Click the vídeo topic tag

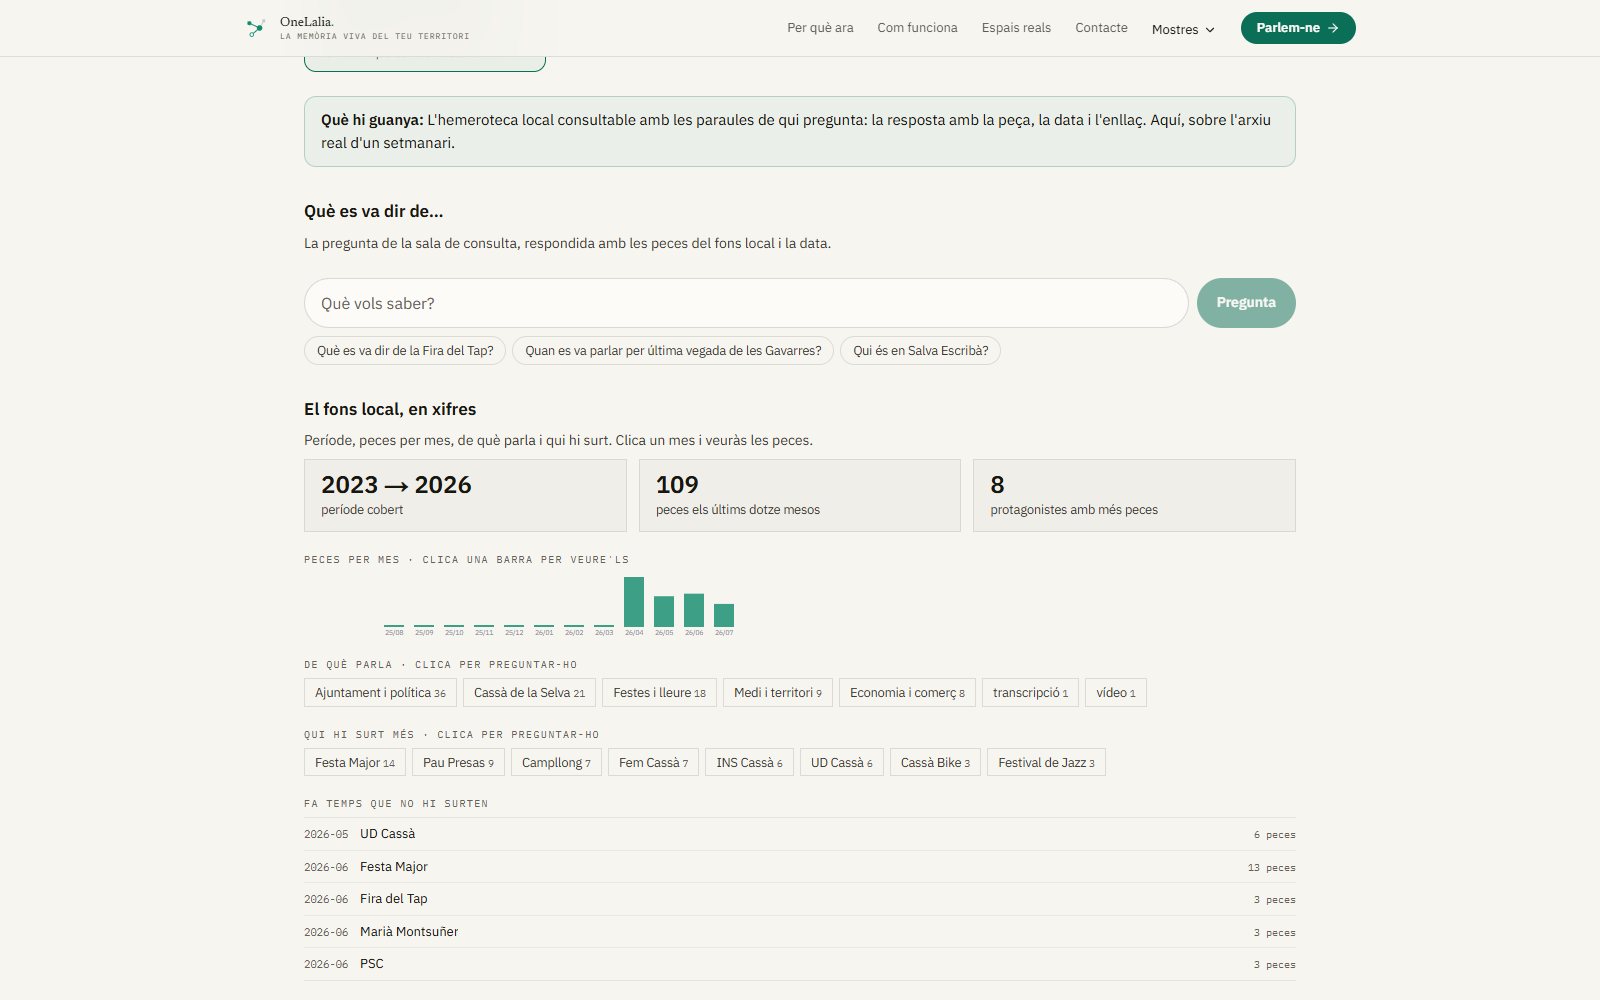1116,693
